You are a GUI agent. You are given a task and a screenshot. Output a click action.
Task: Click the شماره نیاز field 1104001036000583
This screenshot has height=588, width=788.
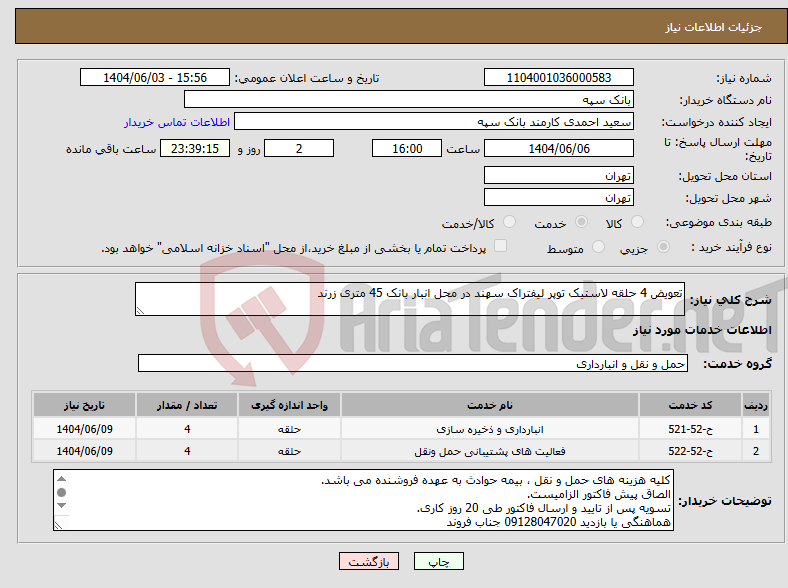click(x=558, y=77)
